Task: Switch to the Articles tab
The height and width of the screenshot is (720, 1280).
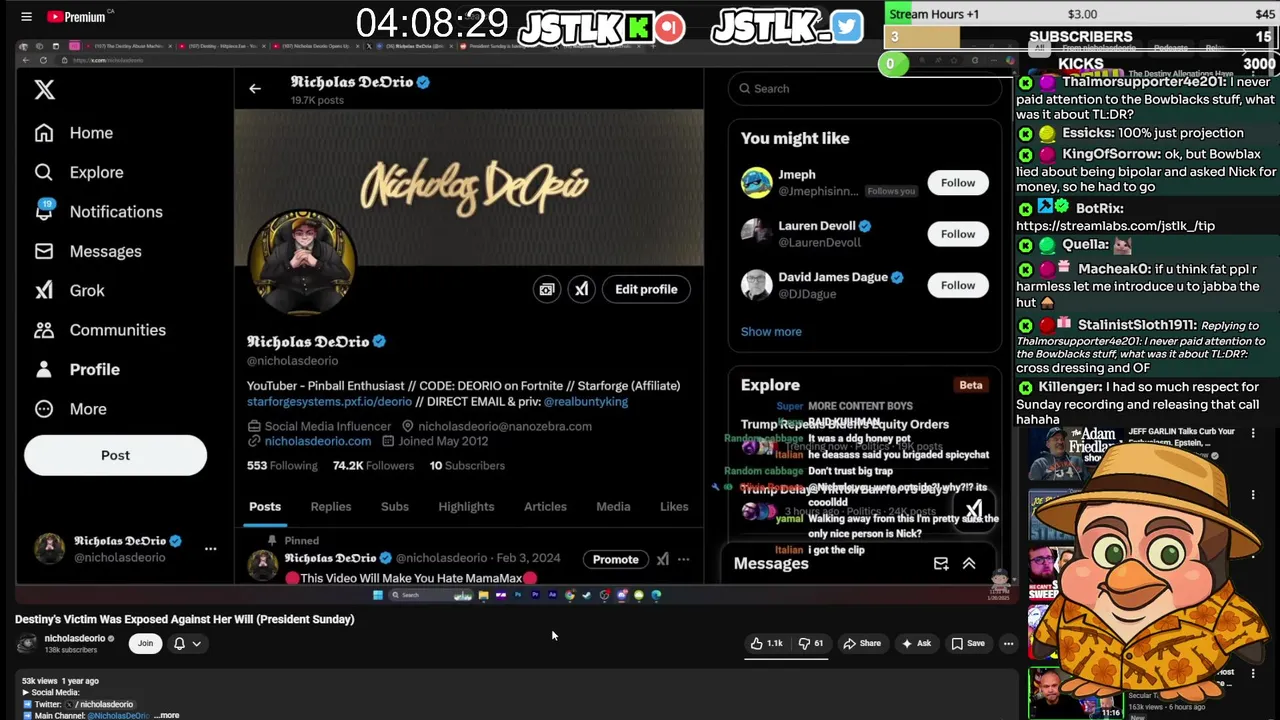Action: pos(545,507)
